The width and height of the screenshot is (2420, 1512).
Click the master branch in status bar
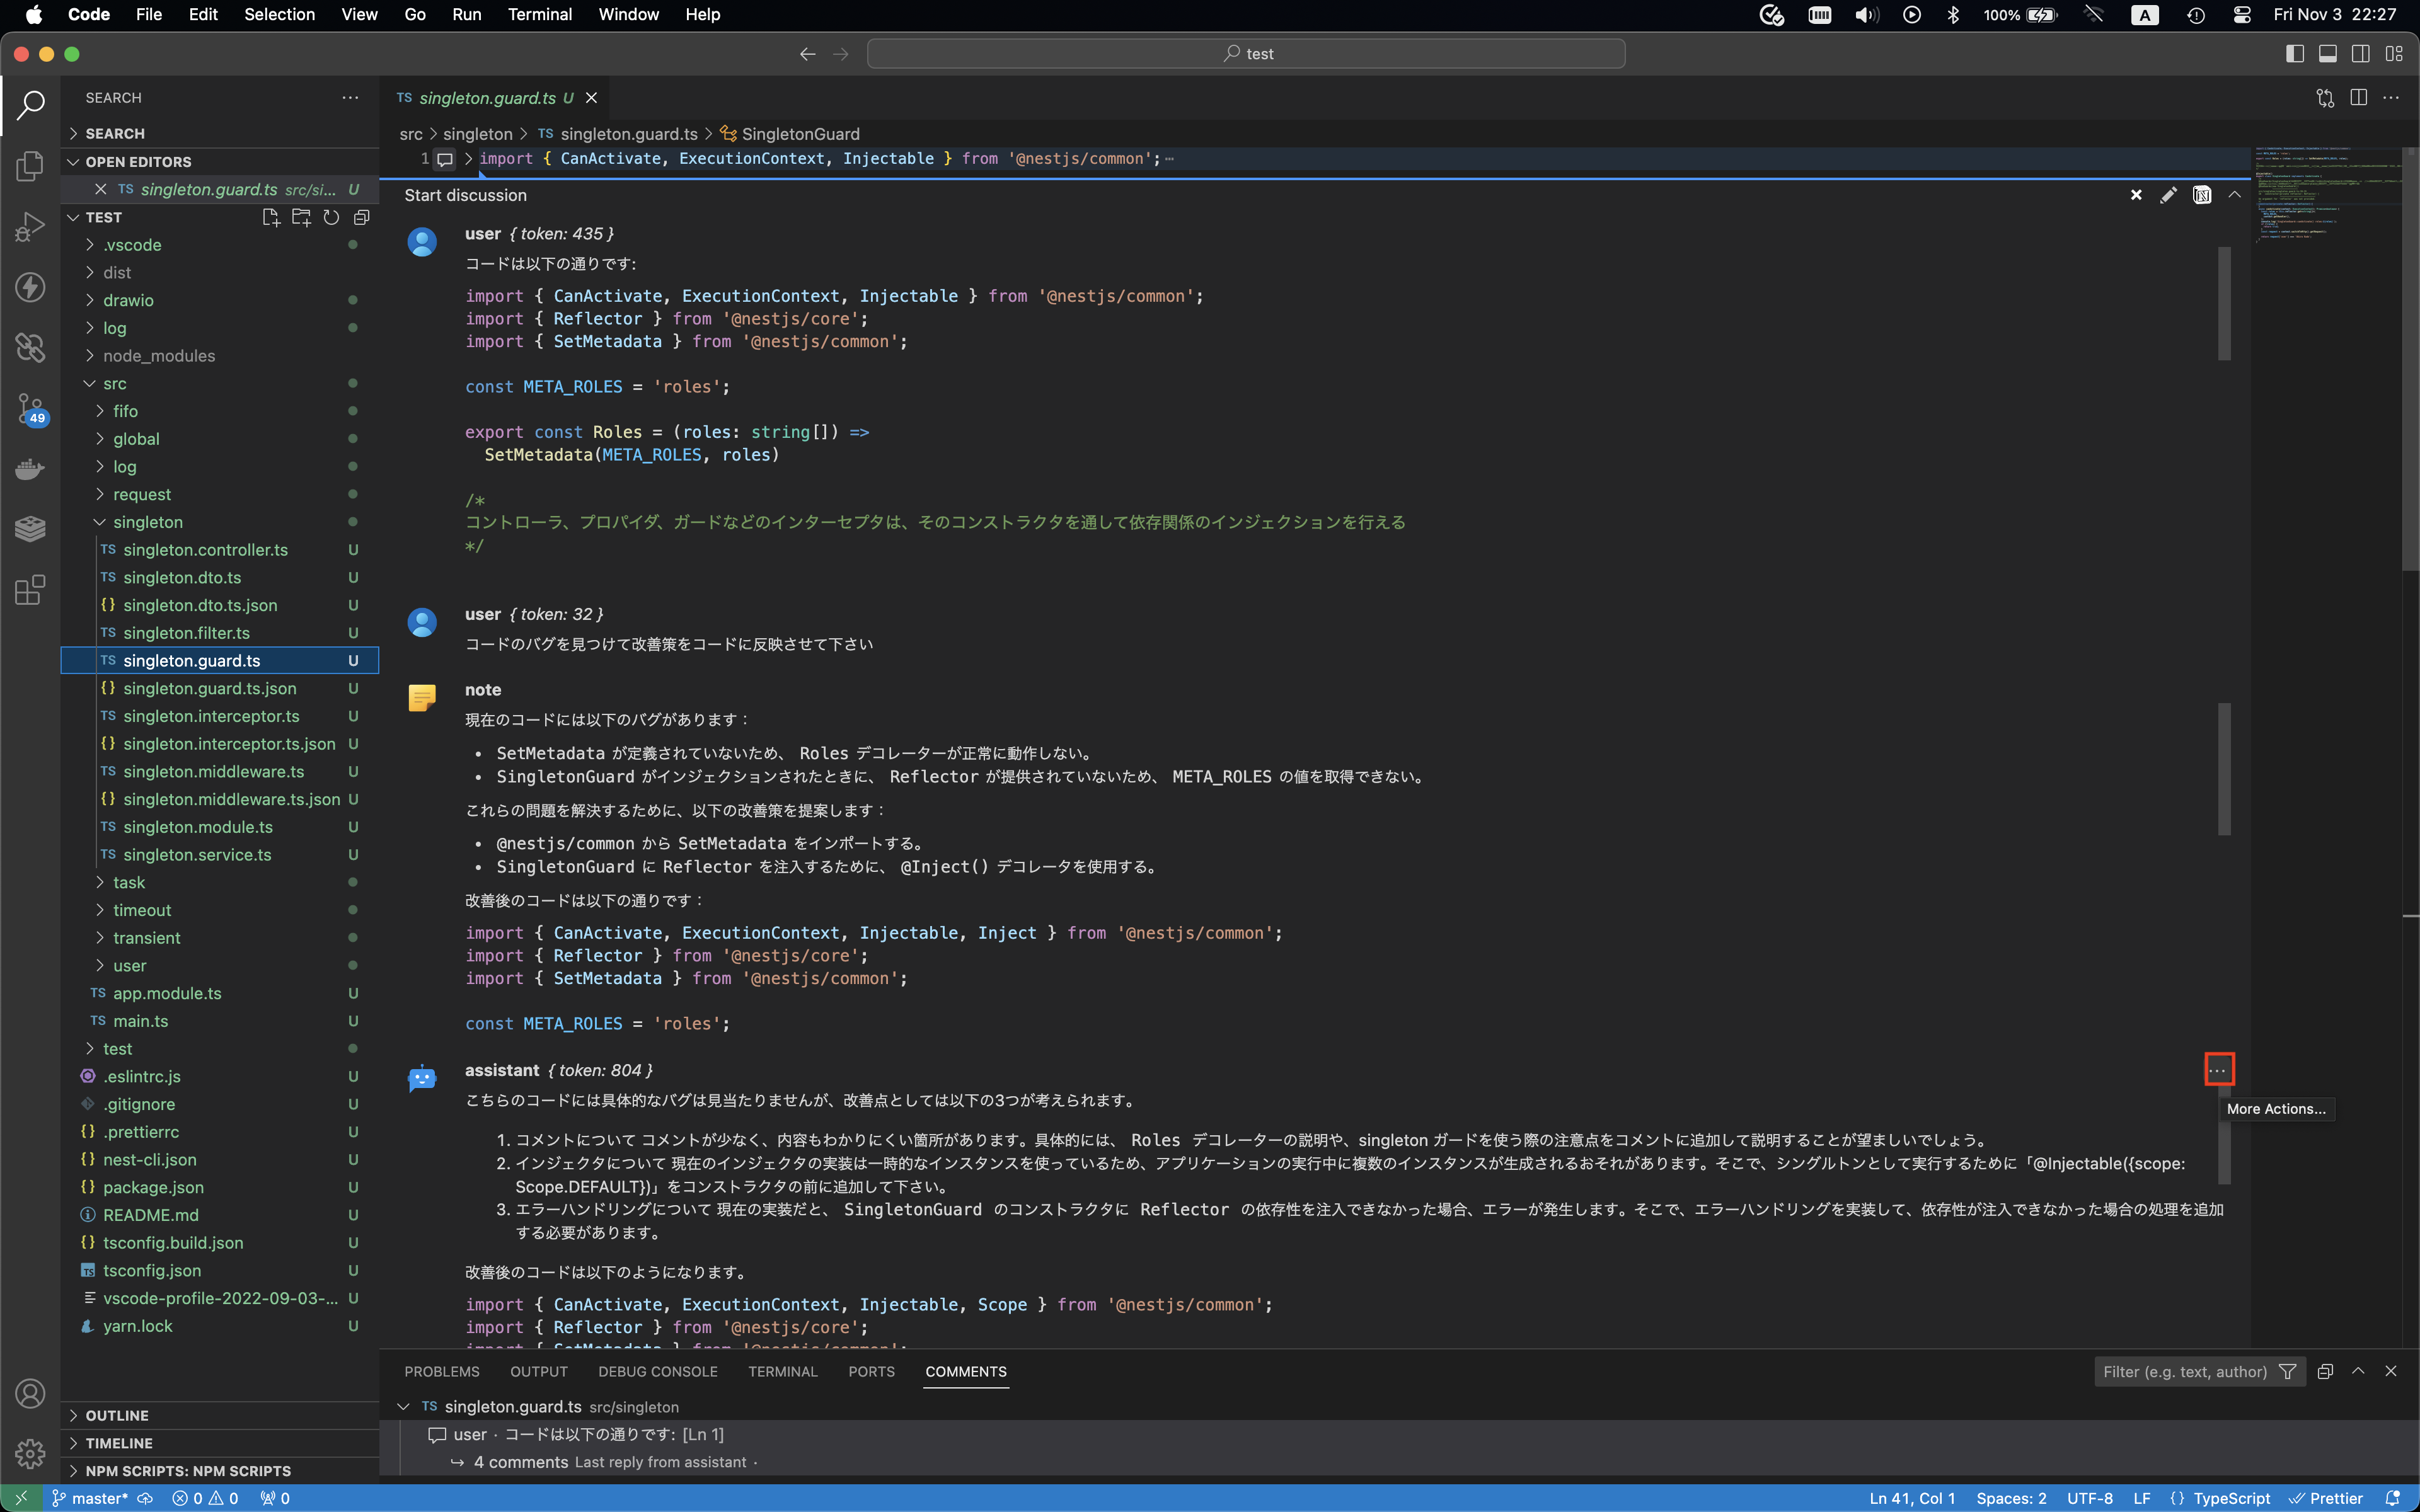click(91, 1498)
